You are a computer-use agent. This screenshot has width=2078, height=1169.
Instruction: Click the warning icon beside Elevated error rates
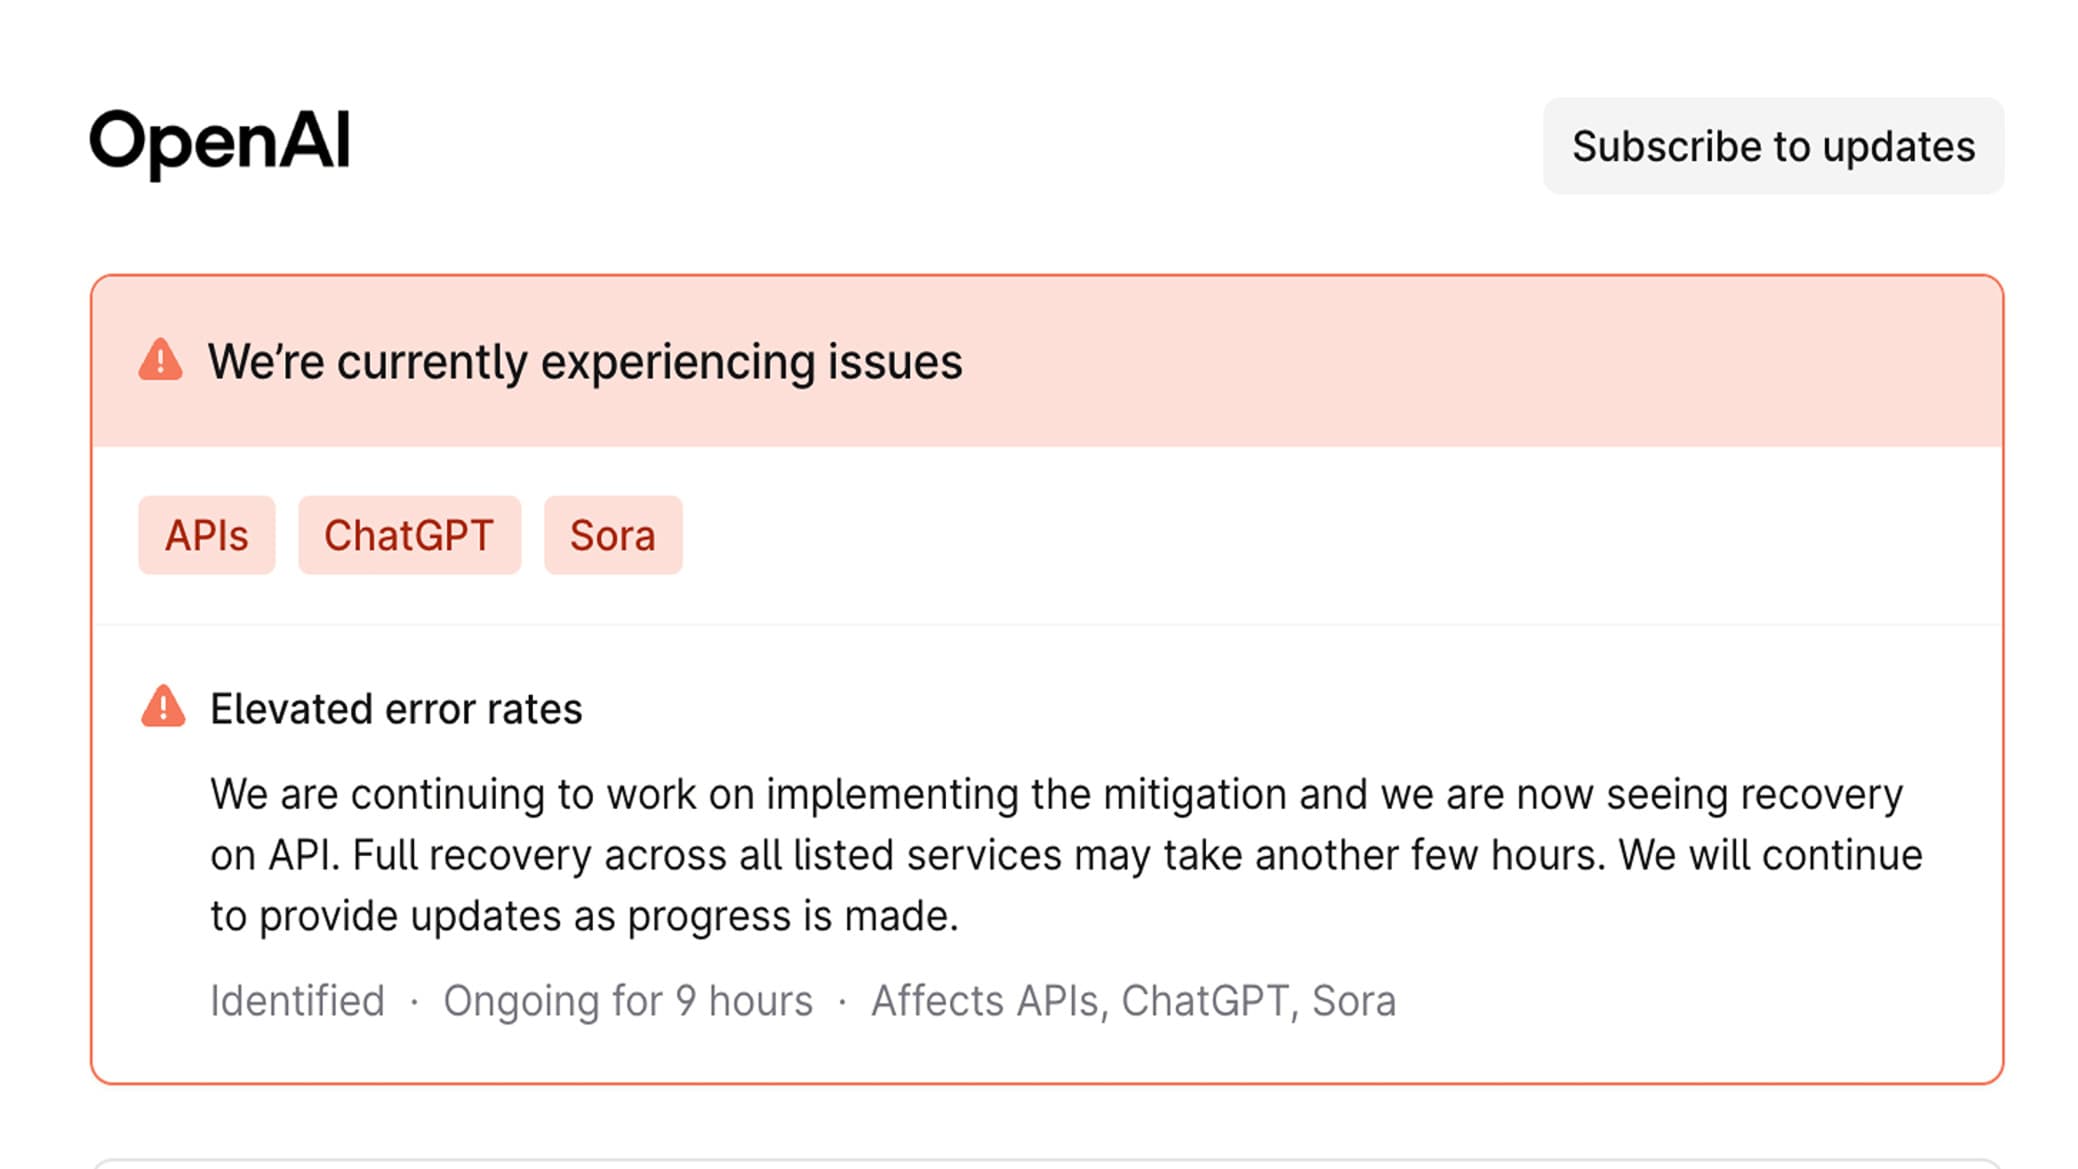coord(163,707)
